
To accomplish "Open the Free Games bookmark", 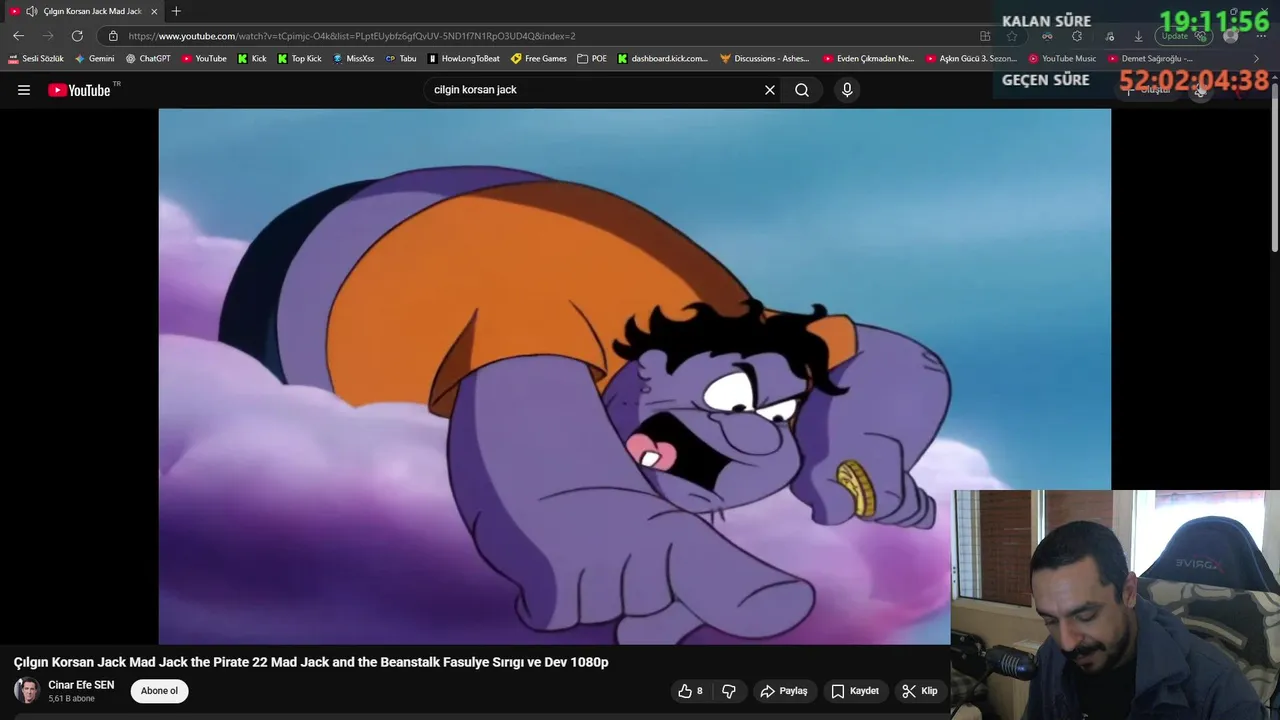I will pyautogui.click(x=538, y=59).
